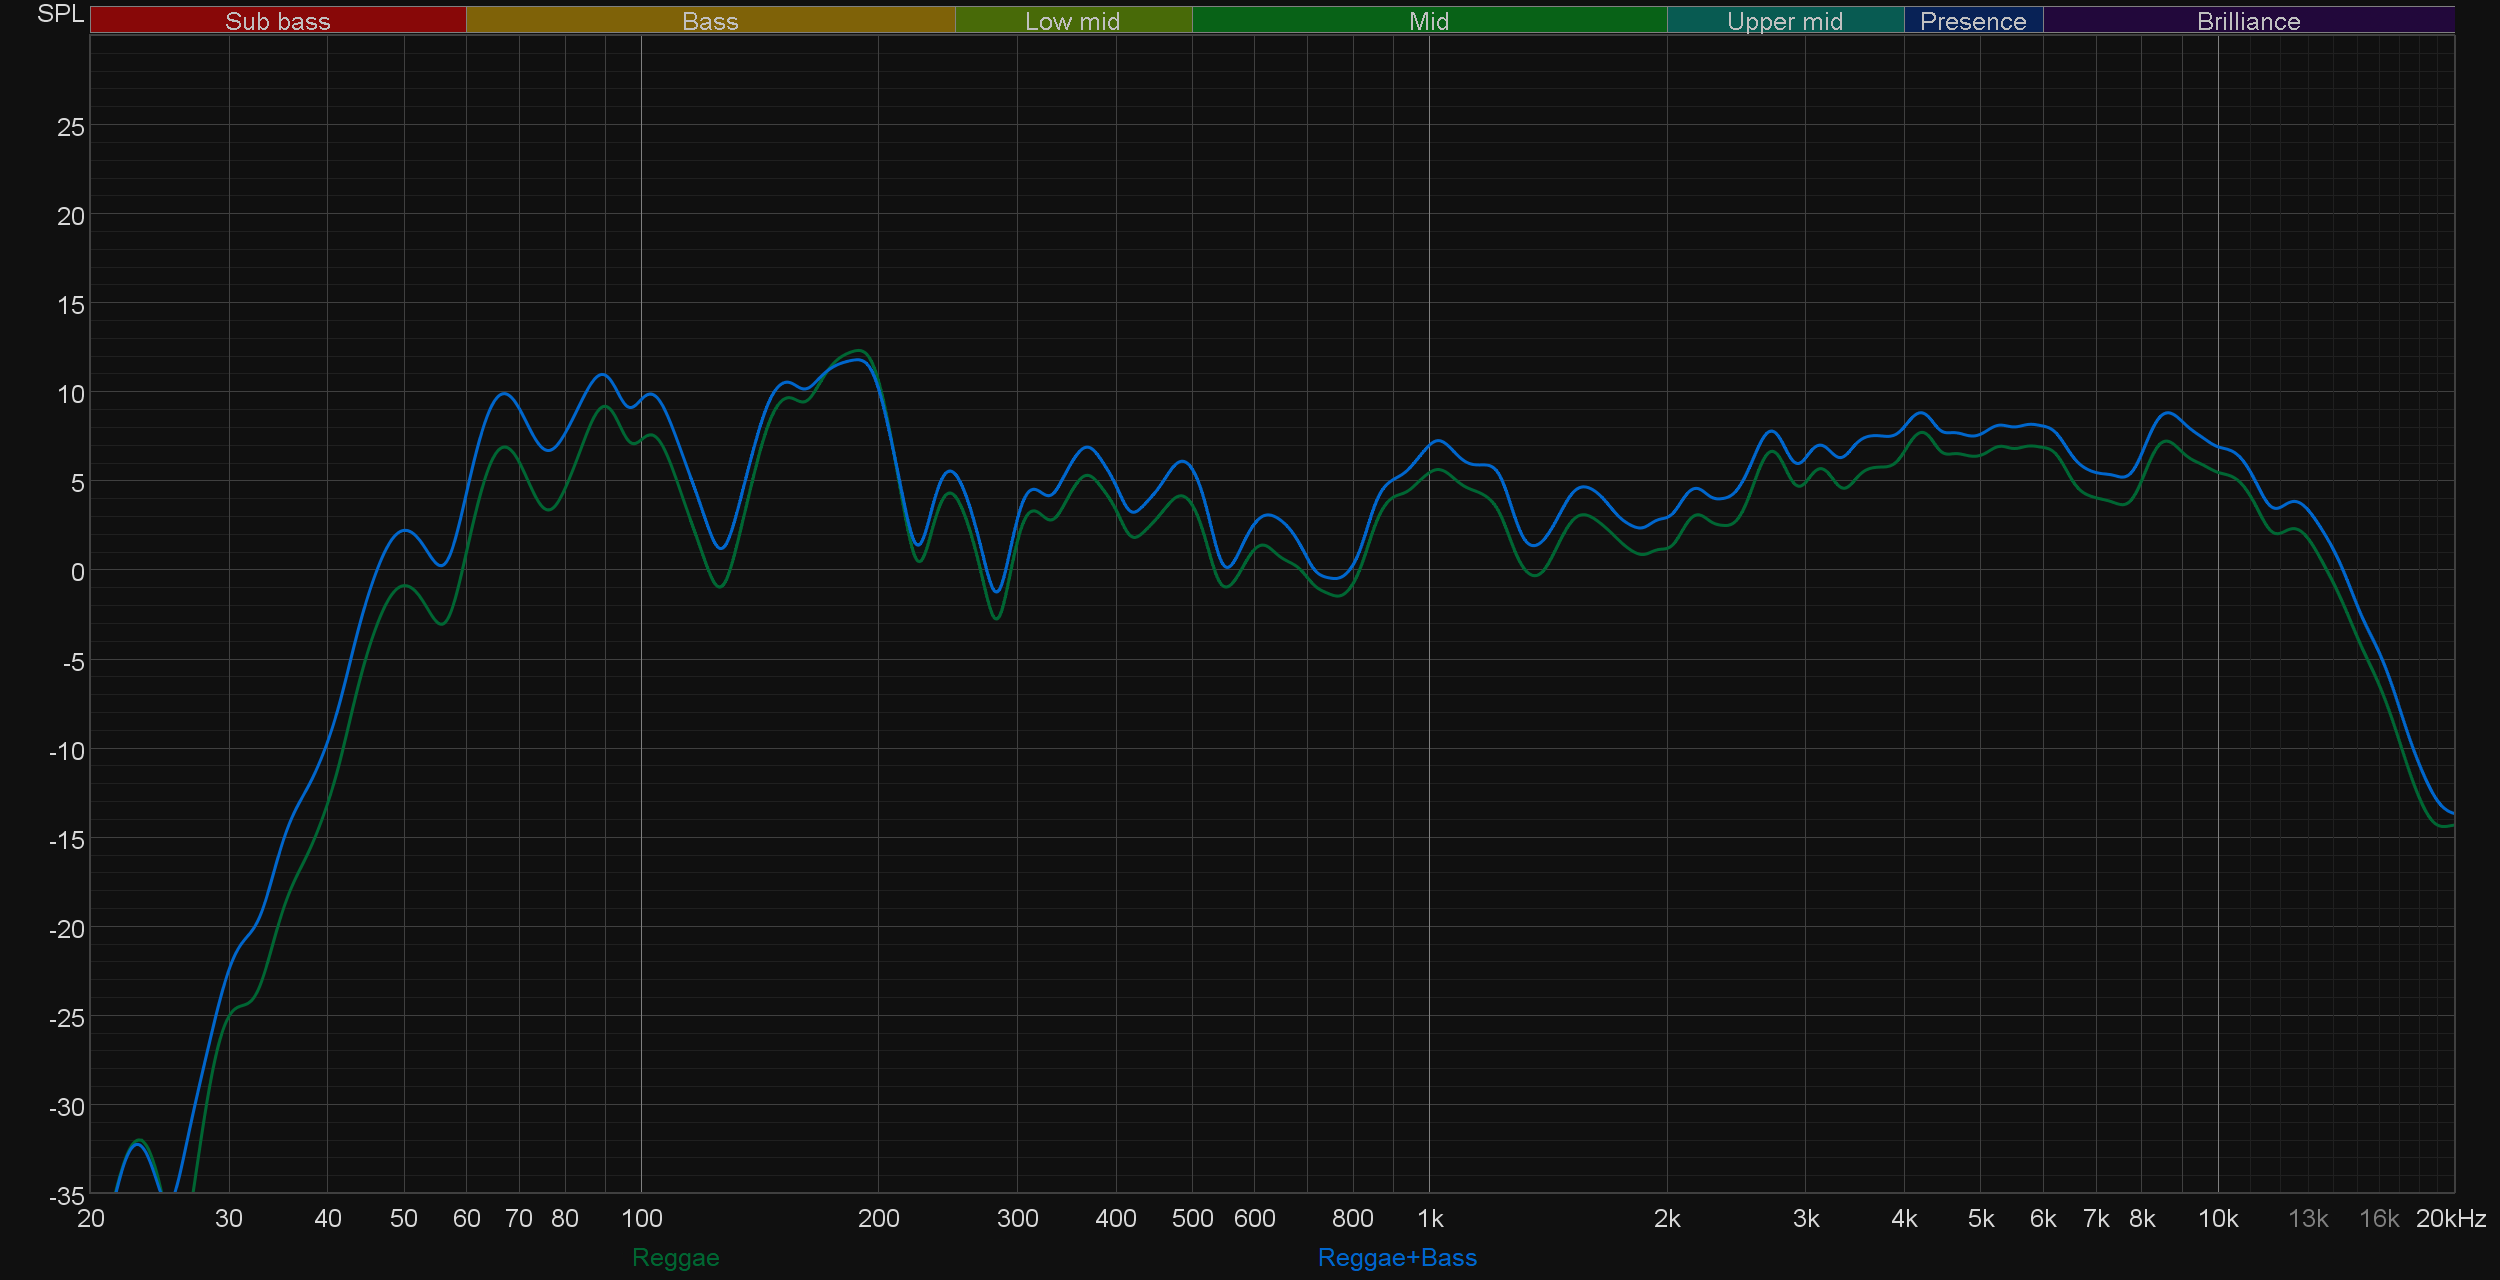Screen dimensions: 2500x1280
Task: Click the Bass frequency band header
Action: tap(710, 21)
